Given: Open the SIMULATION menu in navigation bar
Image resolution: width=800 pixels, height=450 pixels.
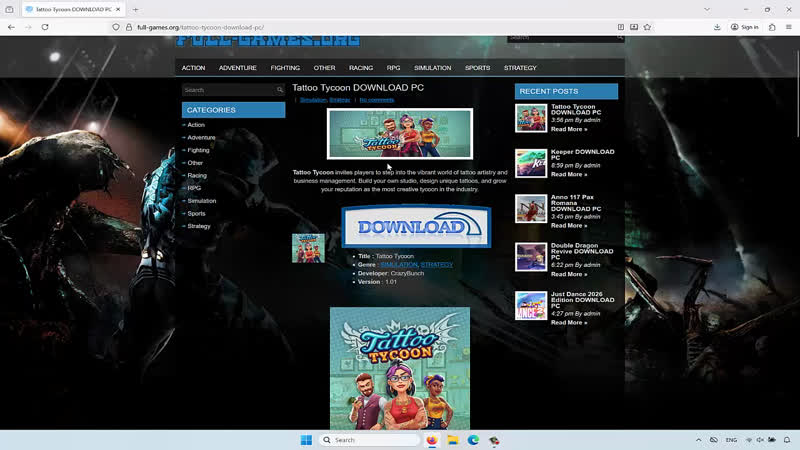Looking at the screenshot, I should tap(432, 68).
